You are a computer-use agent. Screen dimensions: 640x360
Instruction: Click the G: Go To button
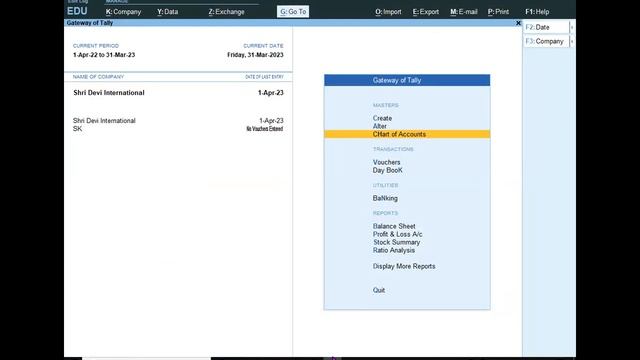click(293, 12)
